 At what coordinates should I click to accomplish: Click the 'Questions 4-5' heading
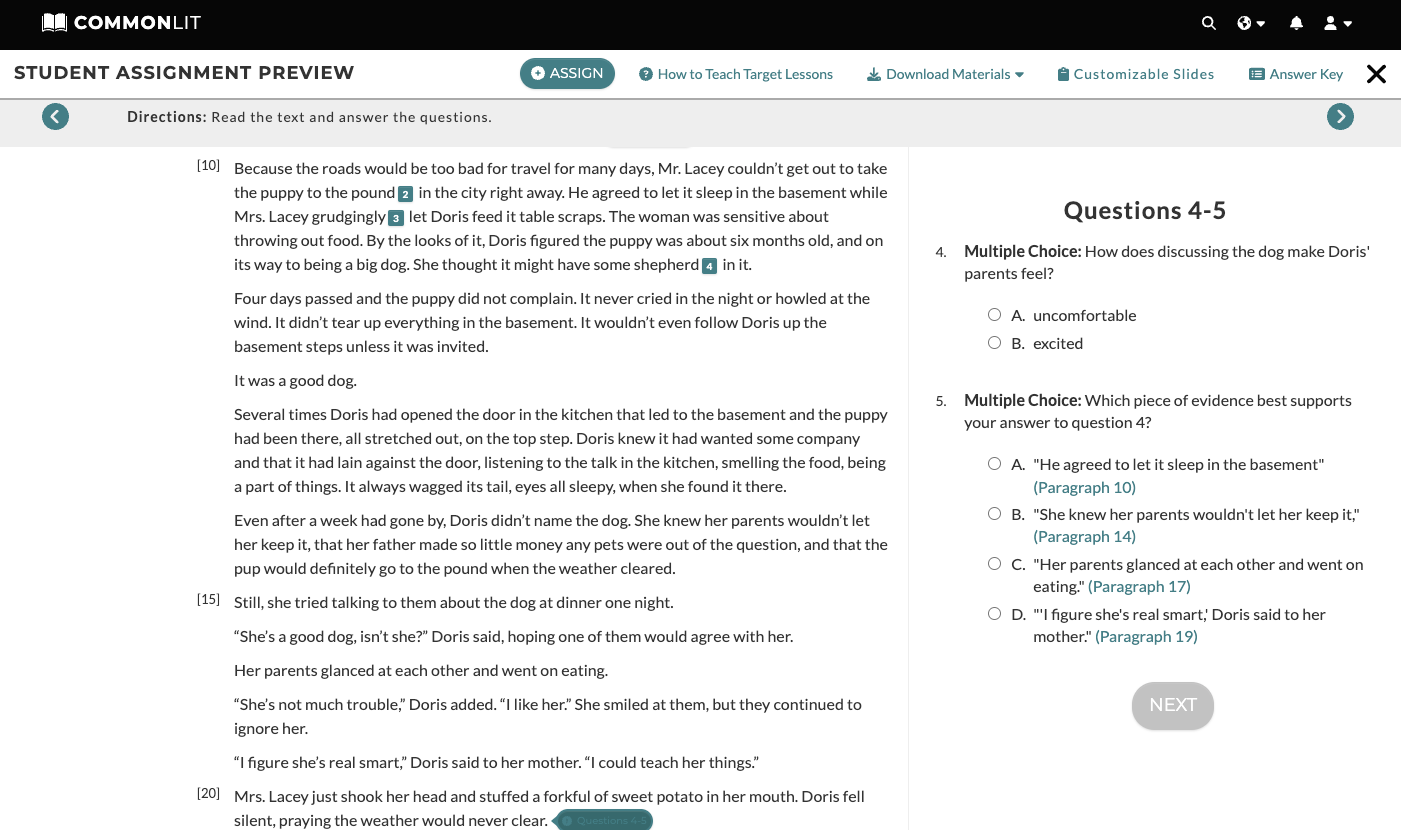pyautogui.click(x=1145, y=210)
